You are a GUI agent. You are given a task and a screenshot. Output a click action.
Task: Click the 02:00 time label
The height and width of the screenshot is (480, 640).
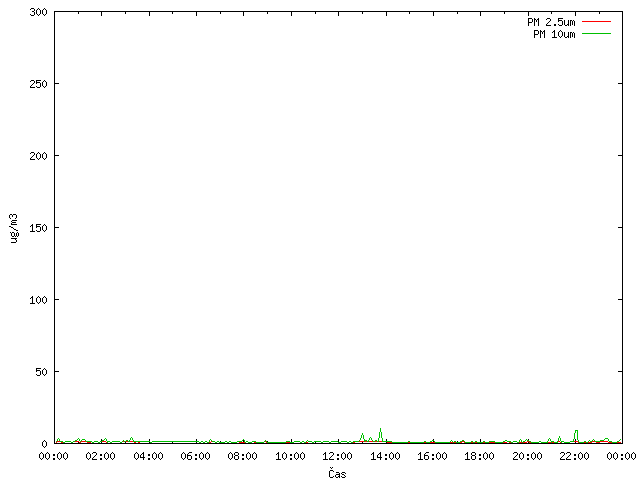[x=100, y=456]
